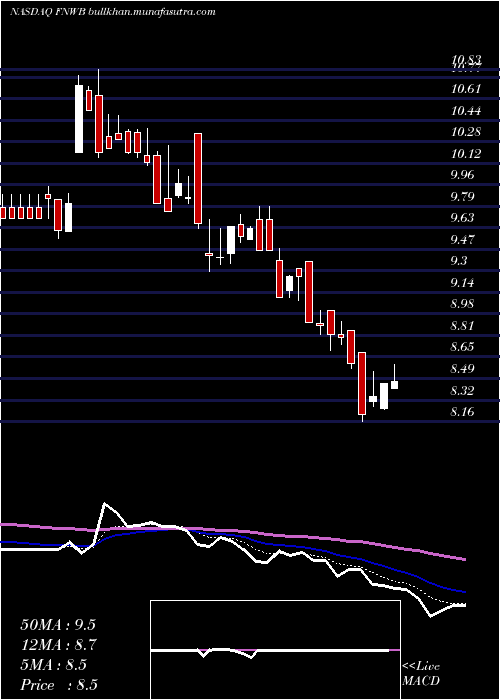Image resolution: width=500 pixels, height=700 pixels.
Task: Select the 8.32 price axis label
Action: (x=462, y=391)
